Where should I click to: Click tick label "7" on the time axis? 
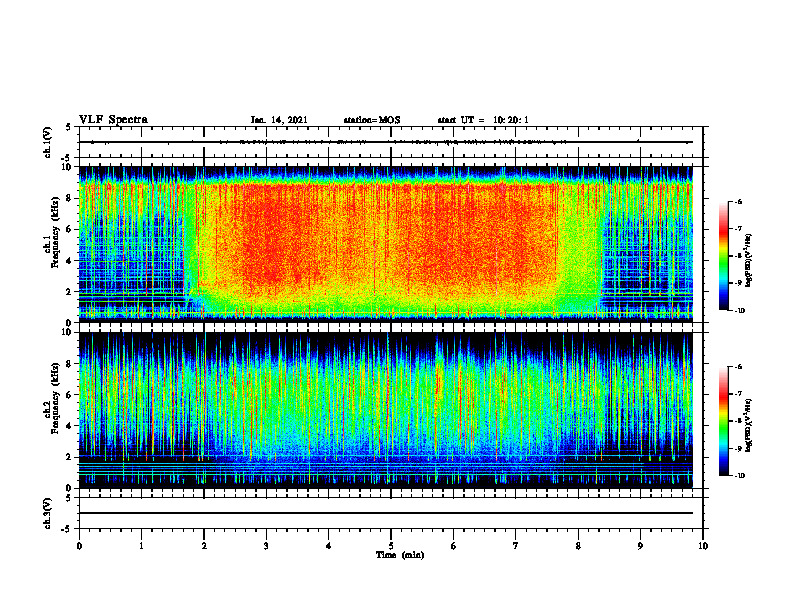(516, 546)
